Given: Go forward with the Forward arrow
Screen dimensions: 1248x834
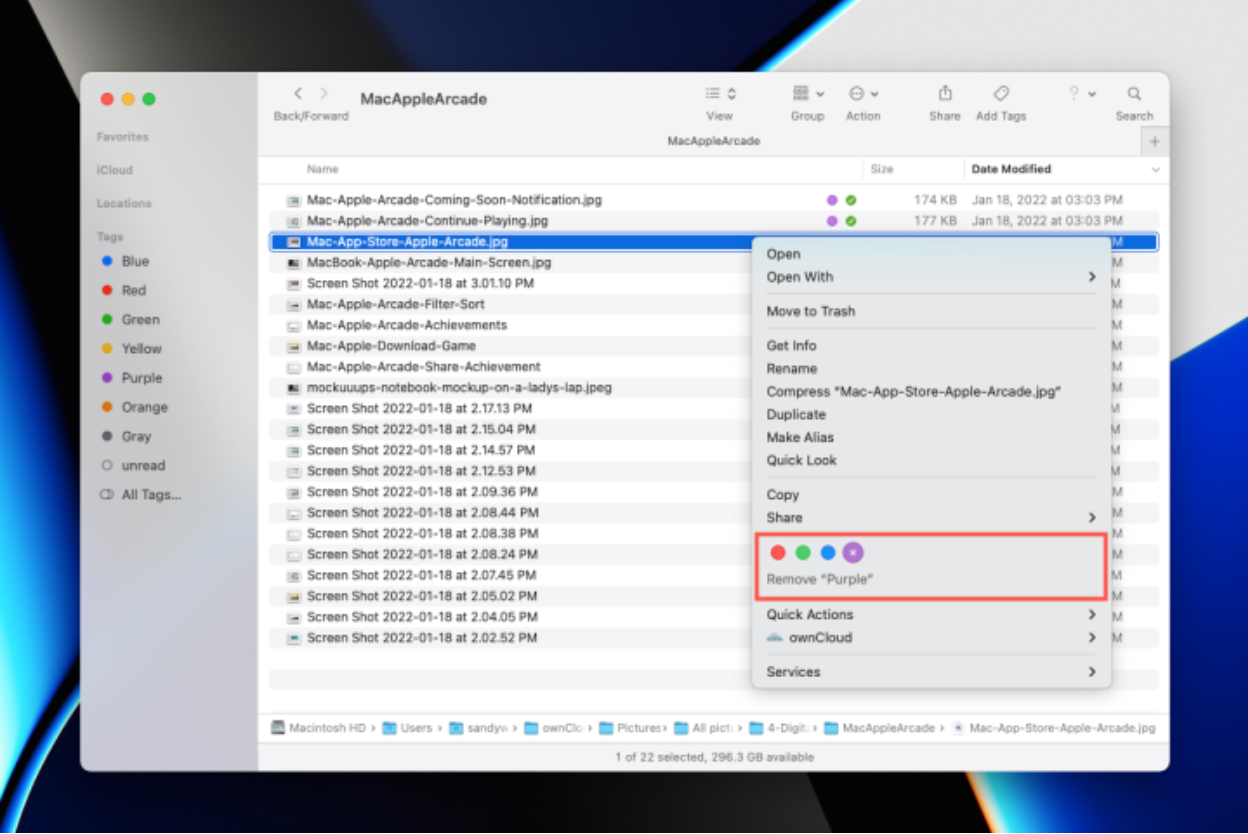Looking at the screenshot, I should (x=324, y=94).
